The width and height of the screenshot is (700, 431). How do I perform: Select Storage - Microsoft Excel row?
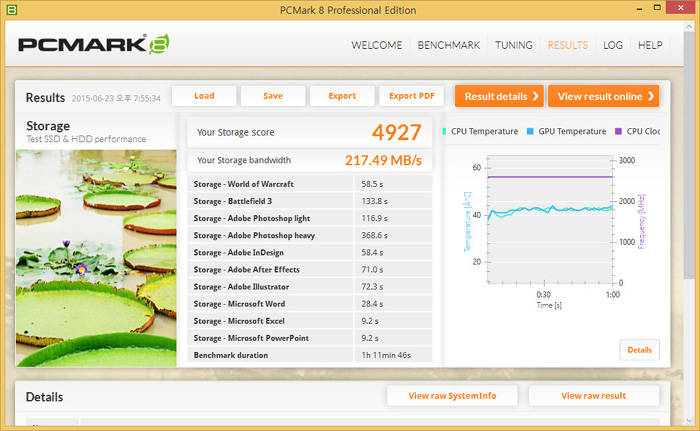(x=310, y=321)
